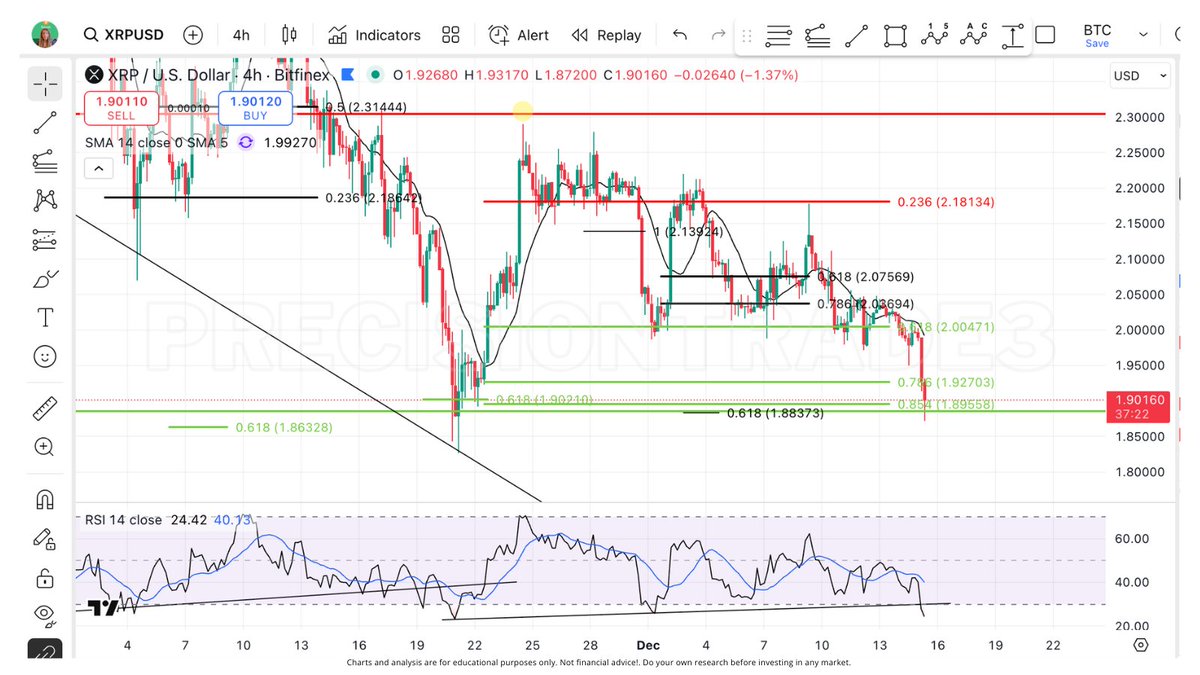Open the Gann and Fibonacci tools in sidebar
Image resolution: width=1200 pixels, height=675 pixels.
pos(45,161)
